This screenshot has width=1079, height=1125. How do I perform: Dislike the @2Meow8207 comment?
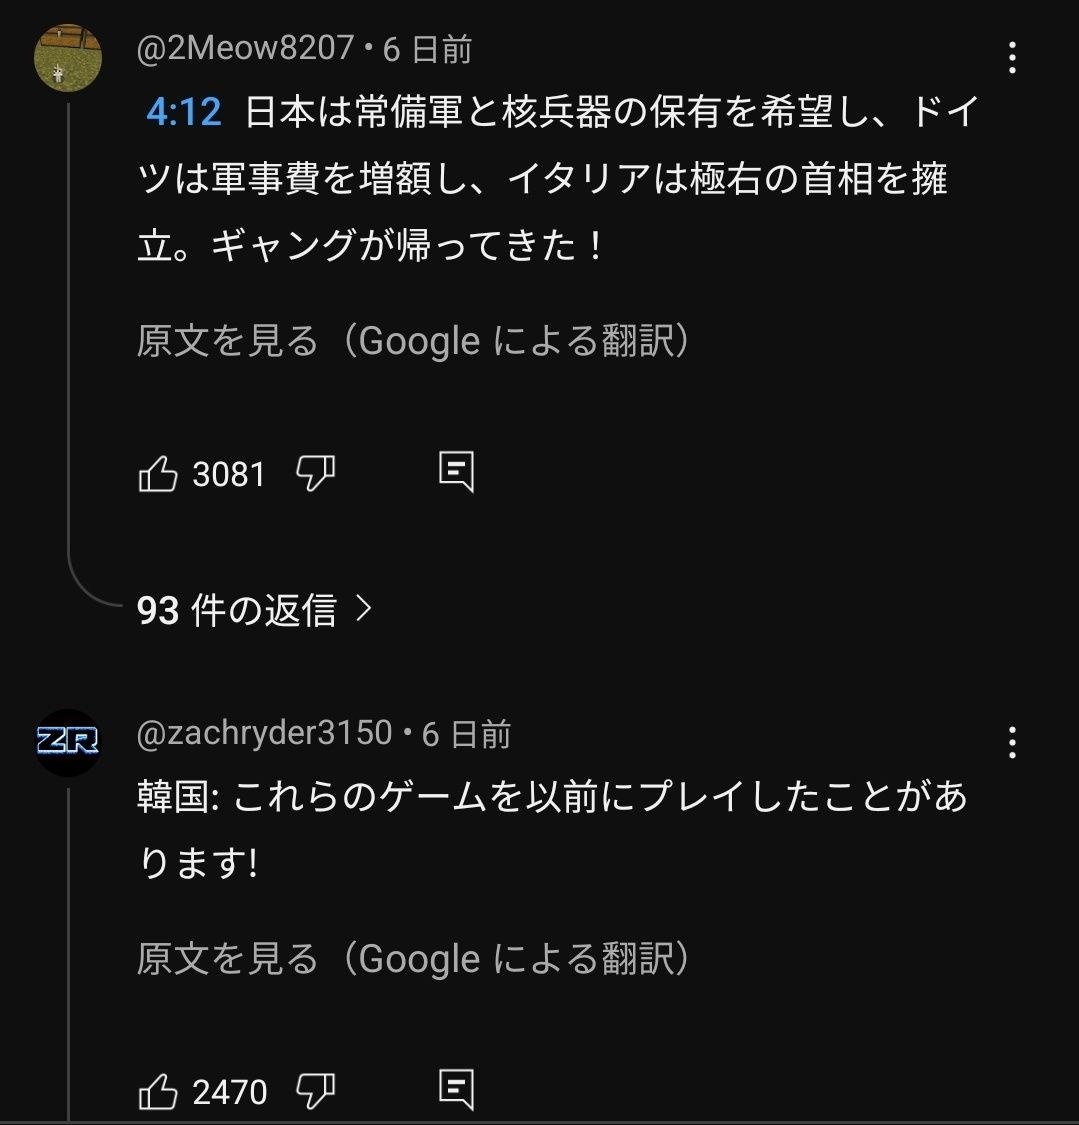pos(315,474)
